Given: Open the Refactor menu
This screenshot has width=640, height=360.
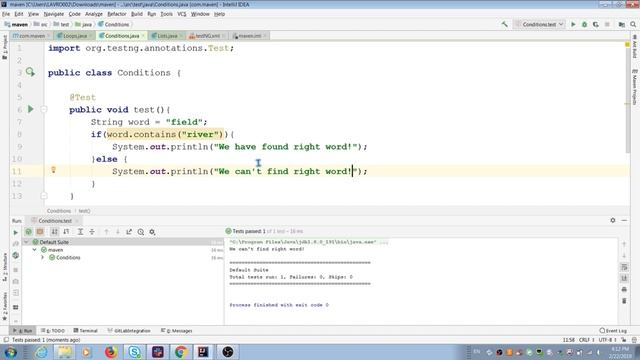Looking at the screenshot, I should [117, 14].
